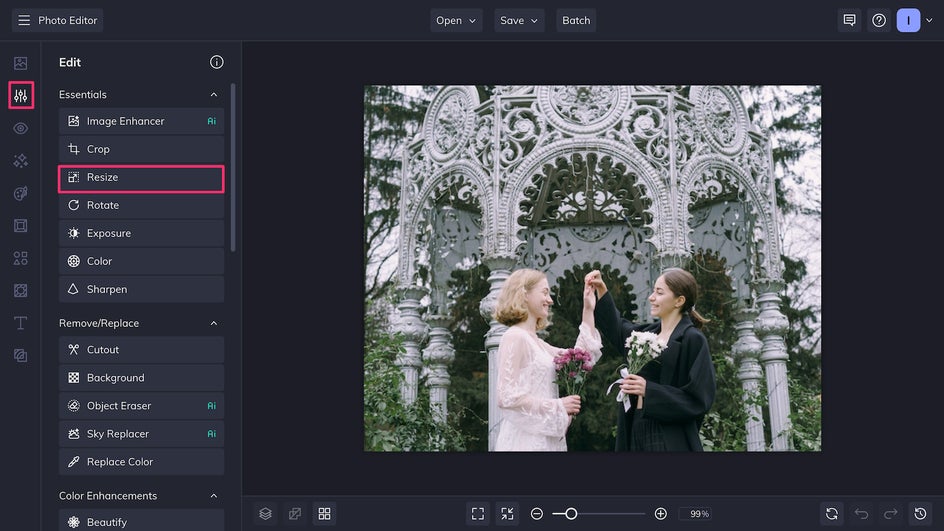This screenshot has height=531, width=944.
Task: Toggle the Touch Up eye sidebar icon
Action: coord(20,128)
